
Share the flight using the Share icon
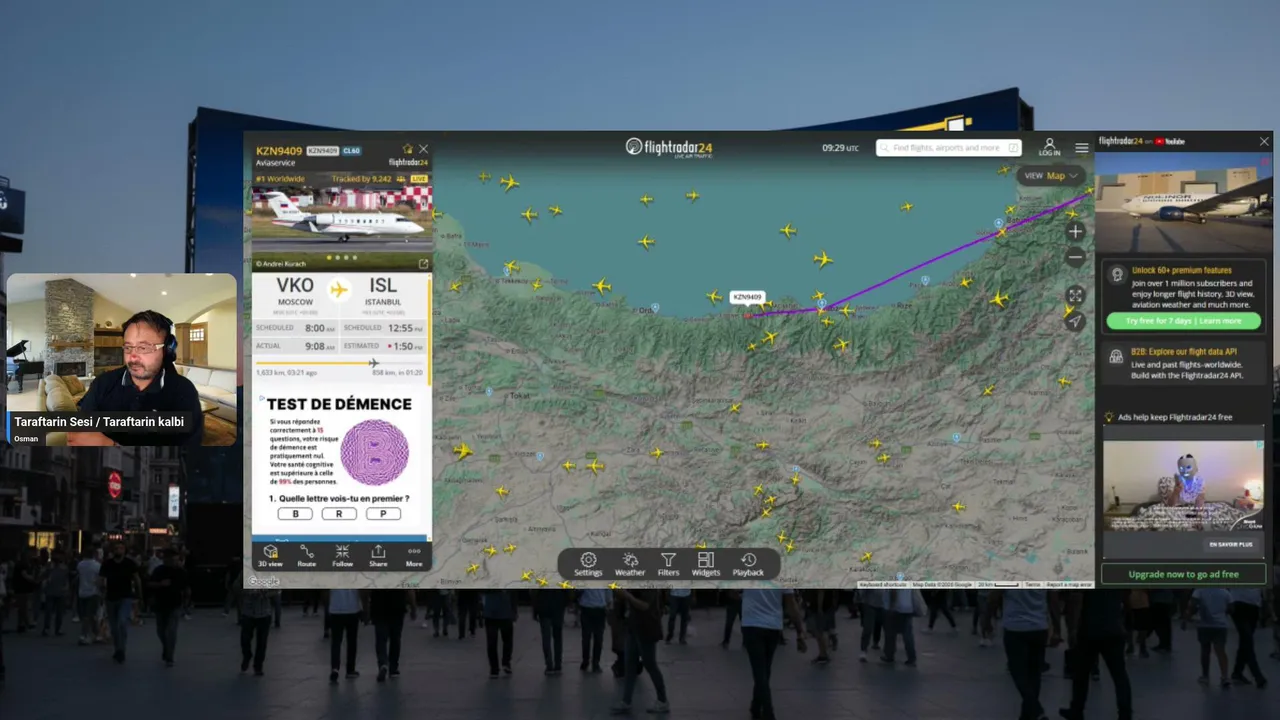pyautogui.click(x=378, y=556)
